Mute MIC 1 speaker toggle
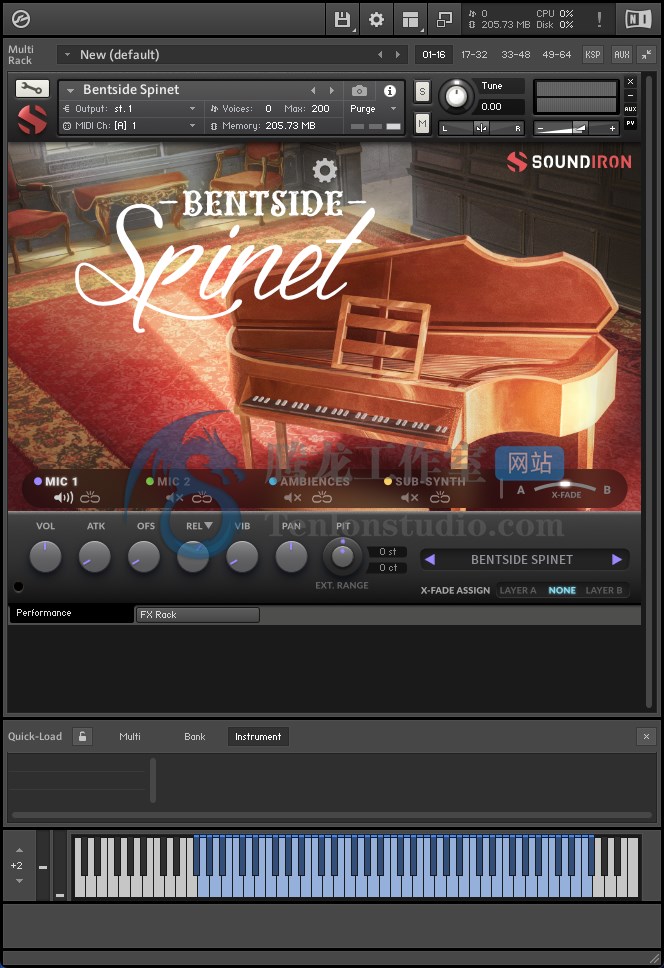664x968 pixels. pos(63,497)
